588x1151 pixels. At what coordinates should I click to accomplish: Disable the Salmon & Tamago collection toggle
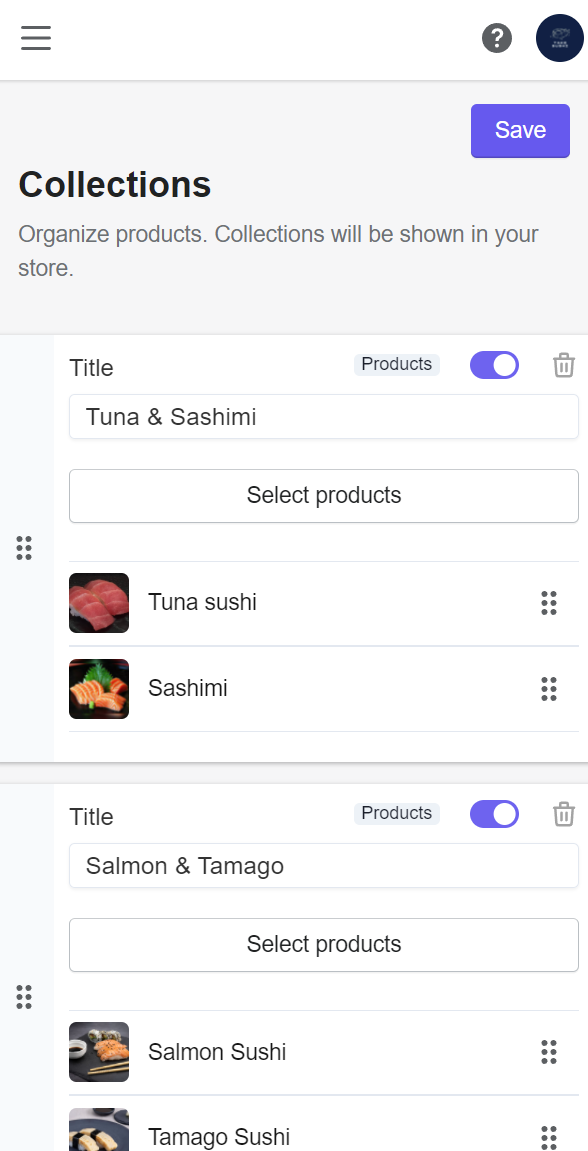[494, 814]
